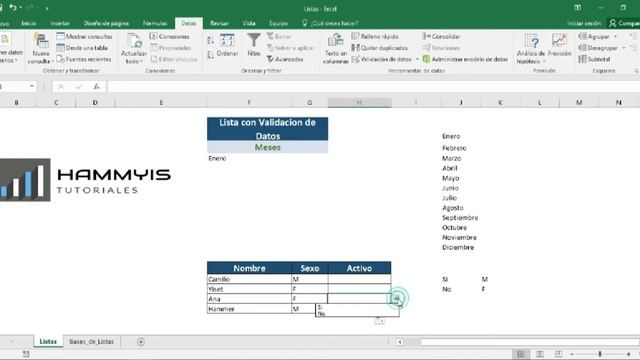Click Relleno rápido
640x360 pixels.
[x=375, y=36]
